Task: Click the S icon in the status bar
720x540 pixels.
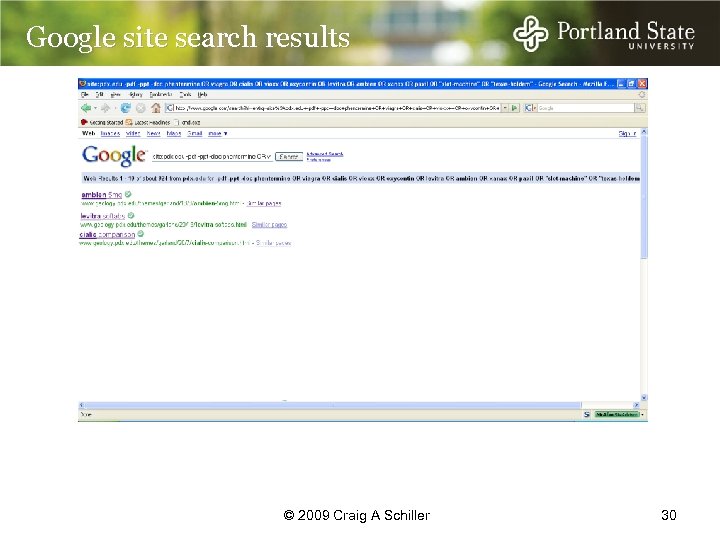Action: 586,414
